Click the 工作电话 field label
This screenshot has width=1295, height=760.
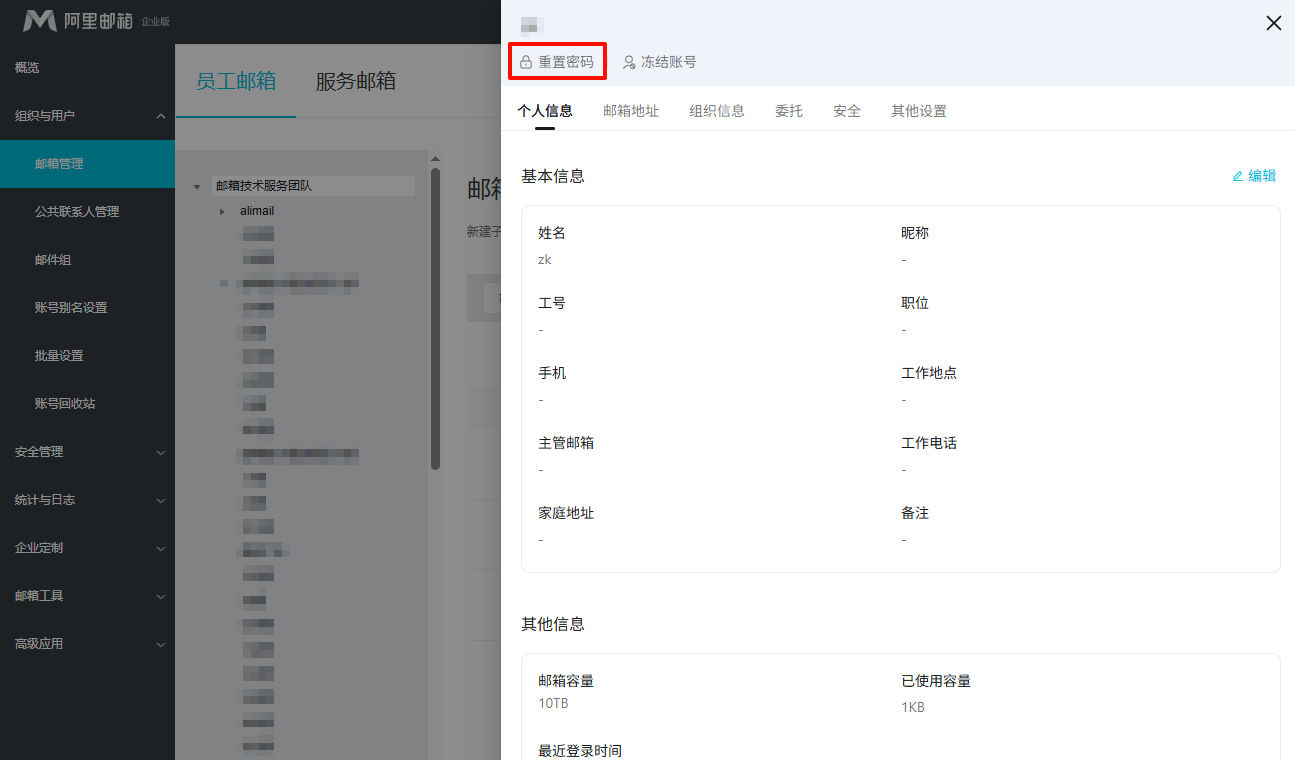[x=929, y=443]
